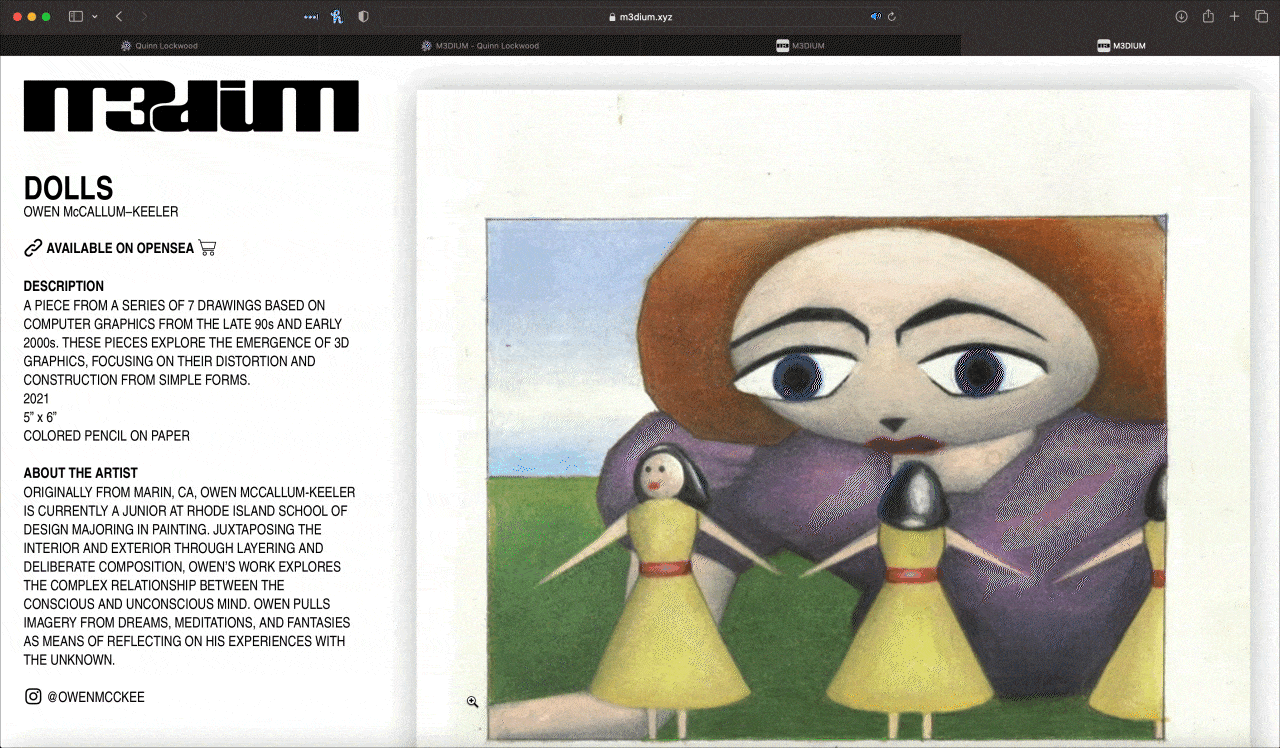Click the year 2021 text

36,398
